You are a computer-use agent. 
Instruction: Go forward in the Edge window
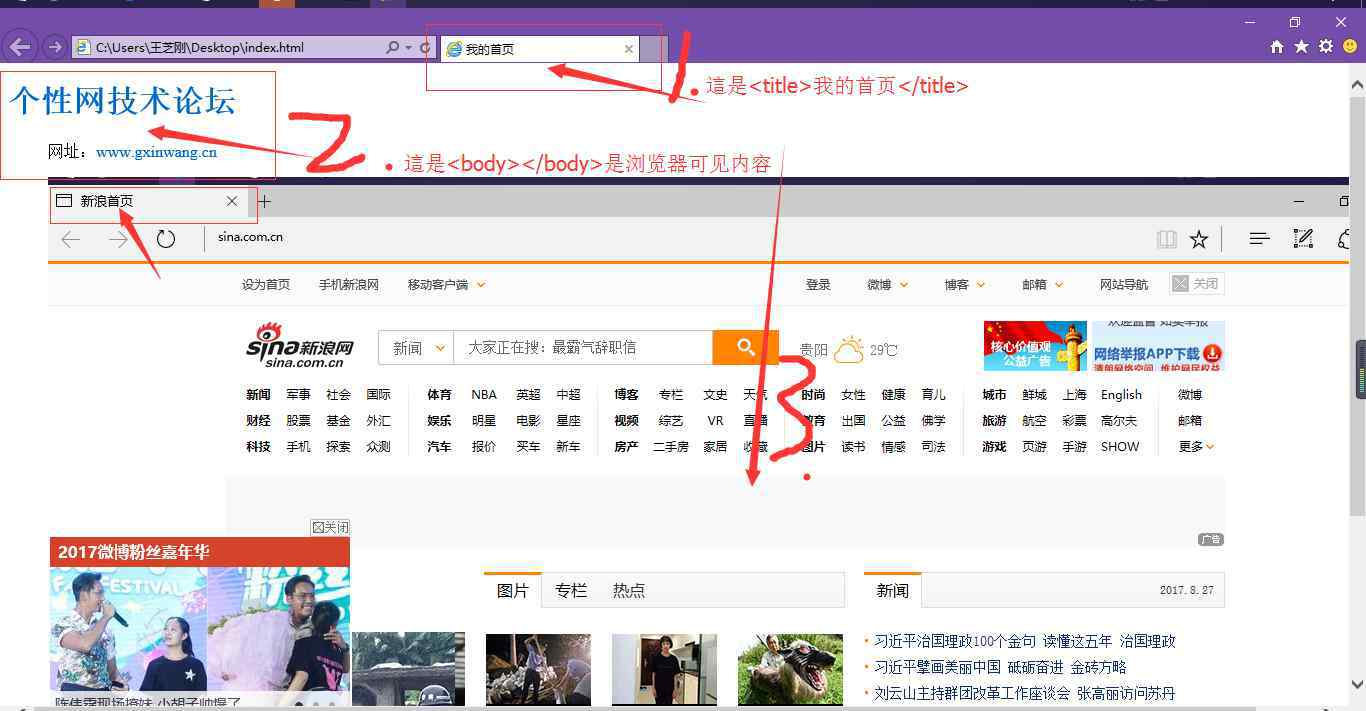coord(118,239)
